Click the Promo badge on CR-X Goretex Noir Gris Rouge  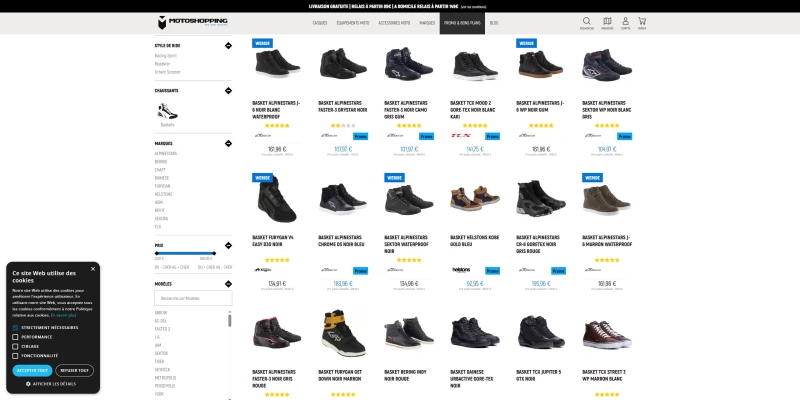(559, 271)
